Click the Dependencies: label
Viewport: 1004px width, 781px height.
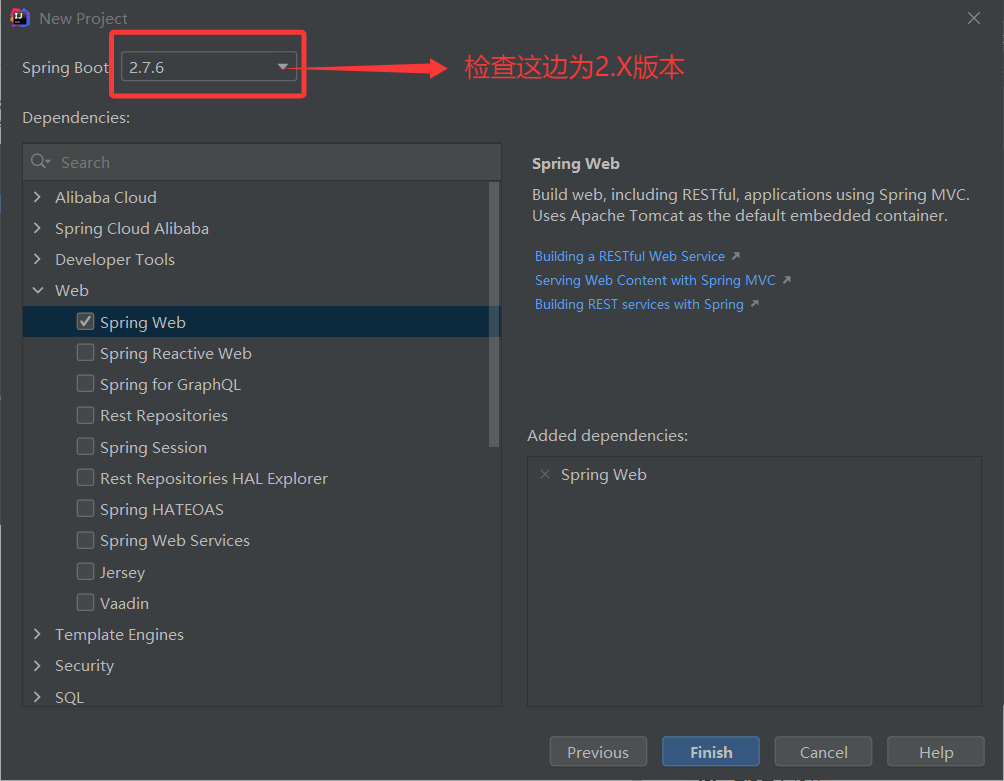(76, 118)
